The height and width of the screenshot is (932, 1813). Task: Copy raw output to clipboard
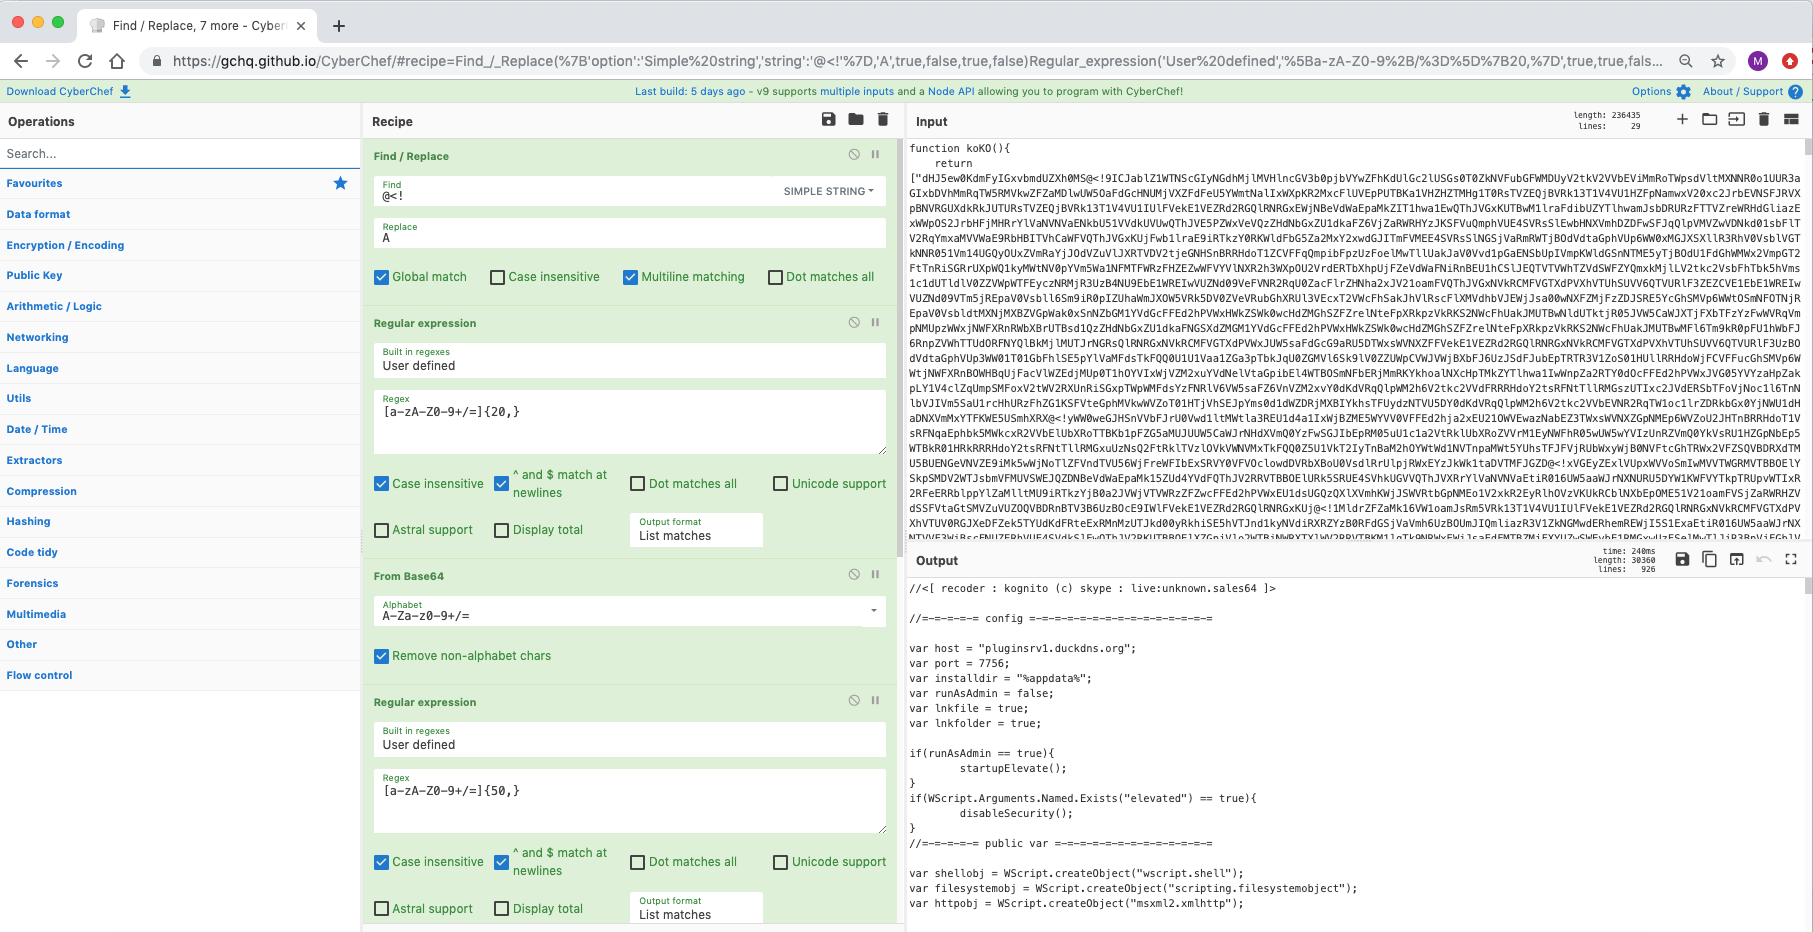[x=1709, y=559]
